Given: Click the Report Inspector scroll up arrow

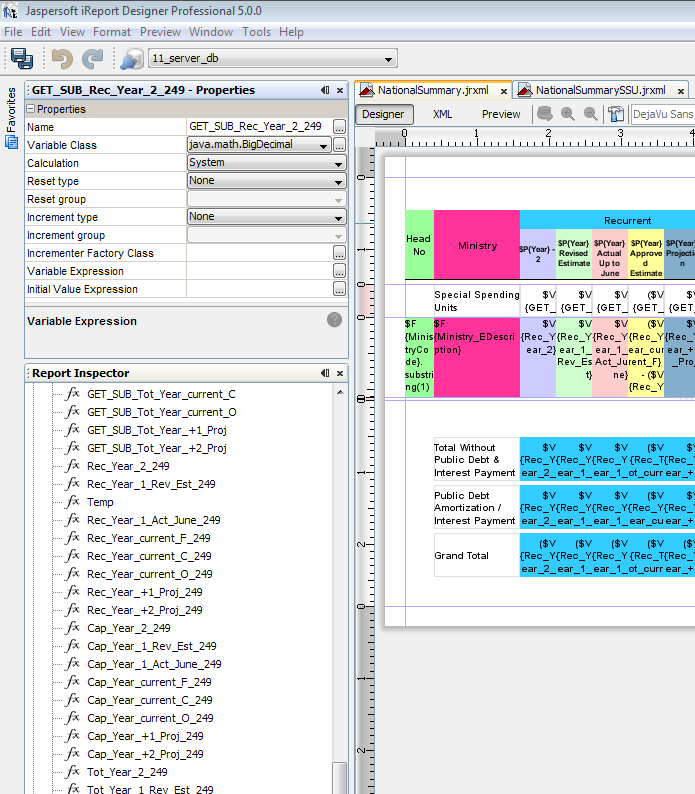Looking at the screenshot, I should 340,392.
